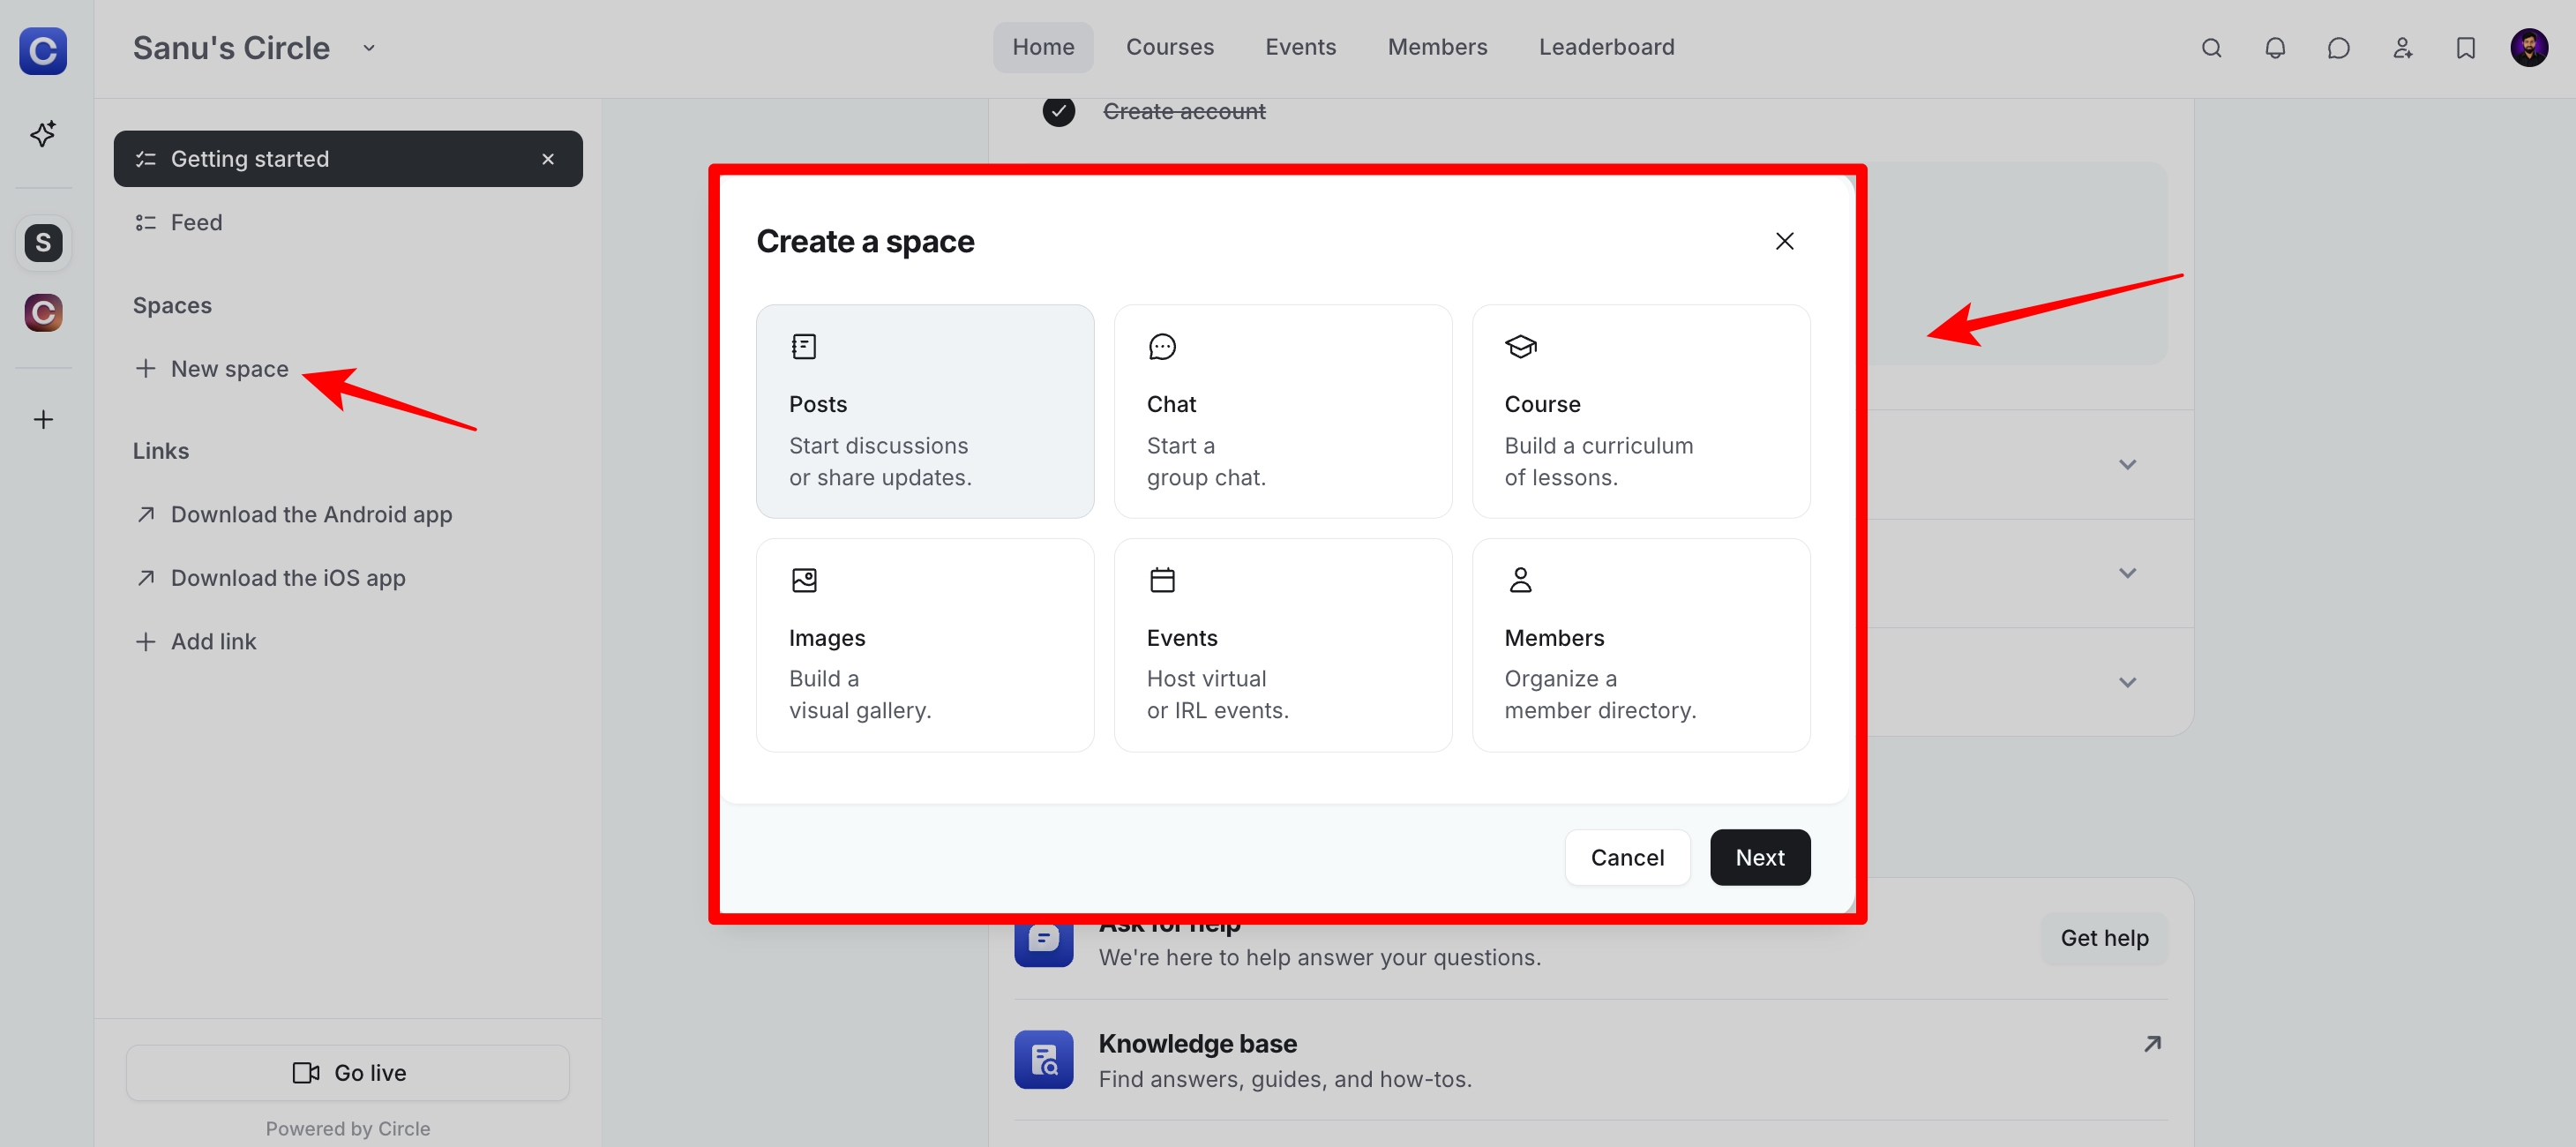Expand the first collapsed checklist section
The image size is (2576, 1147).
[2127, 464]
